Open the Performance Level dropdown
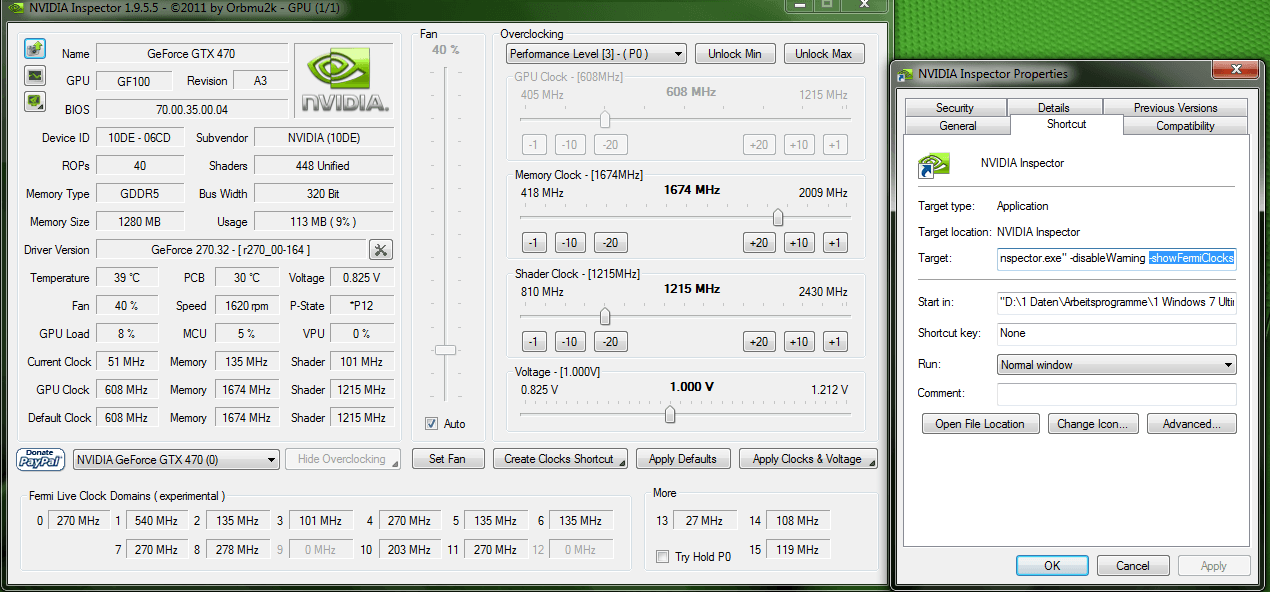The height and width of the screenshot is (592, 1270). [597, 54]
